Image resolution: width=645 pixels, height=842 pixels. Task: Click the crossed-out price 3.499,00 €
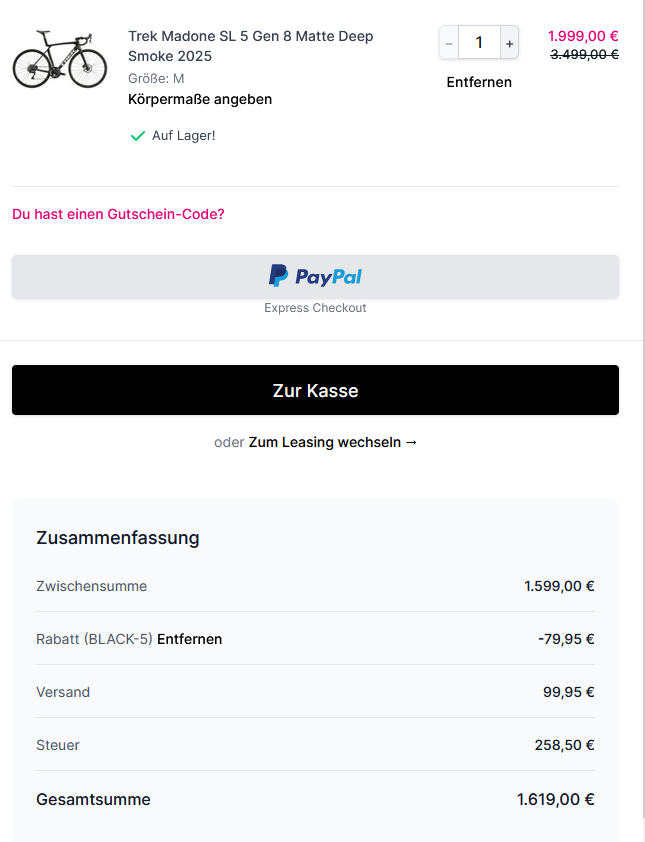pos(584,55)
